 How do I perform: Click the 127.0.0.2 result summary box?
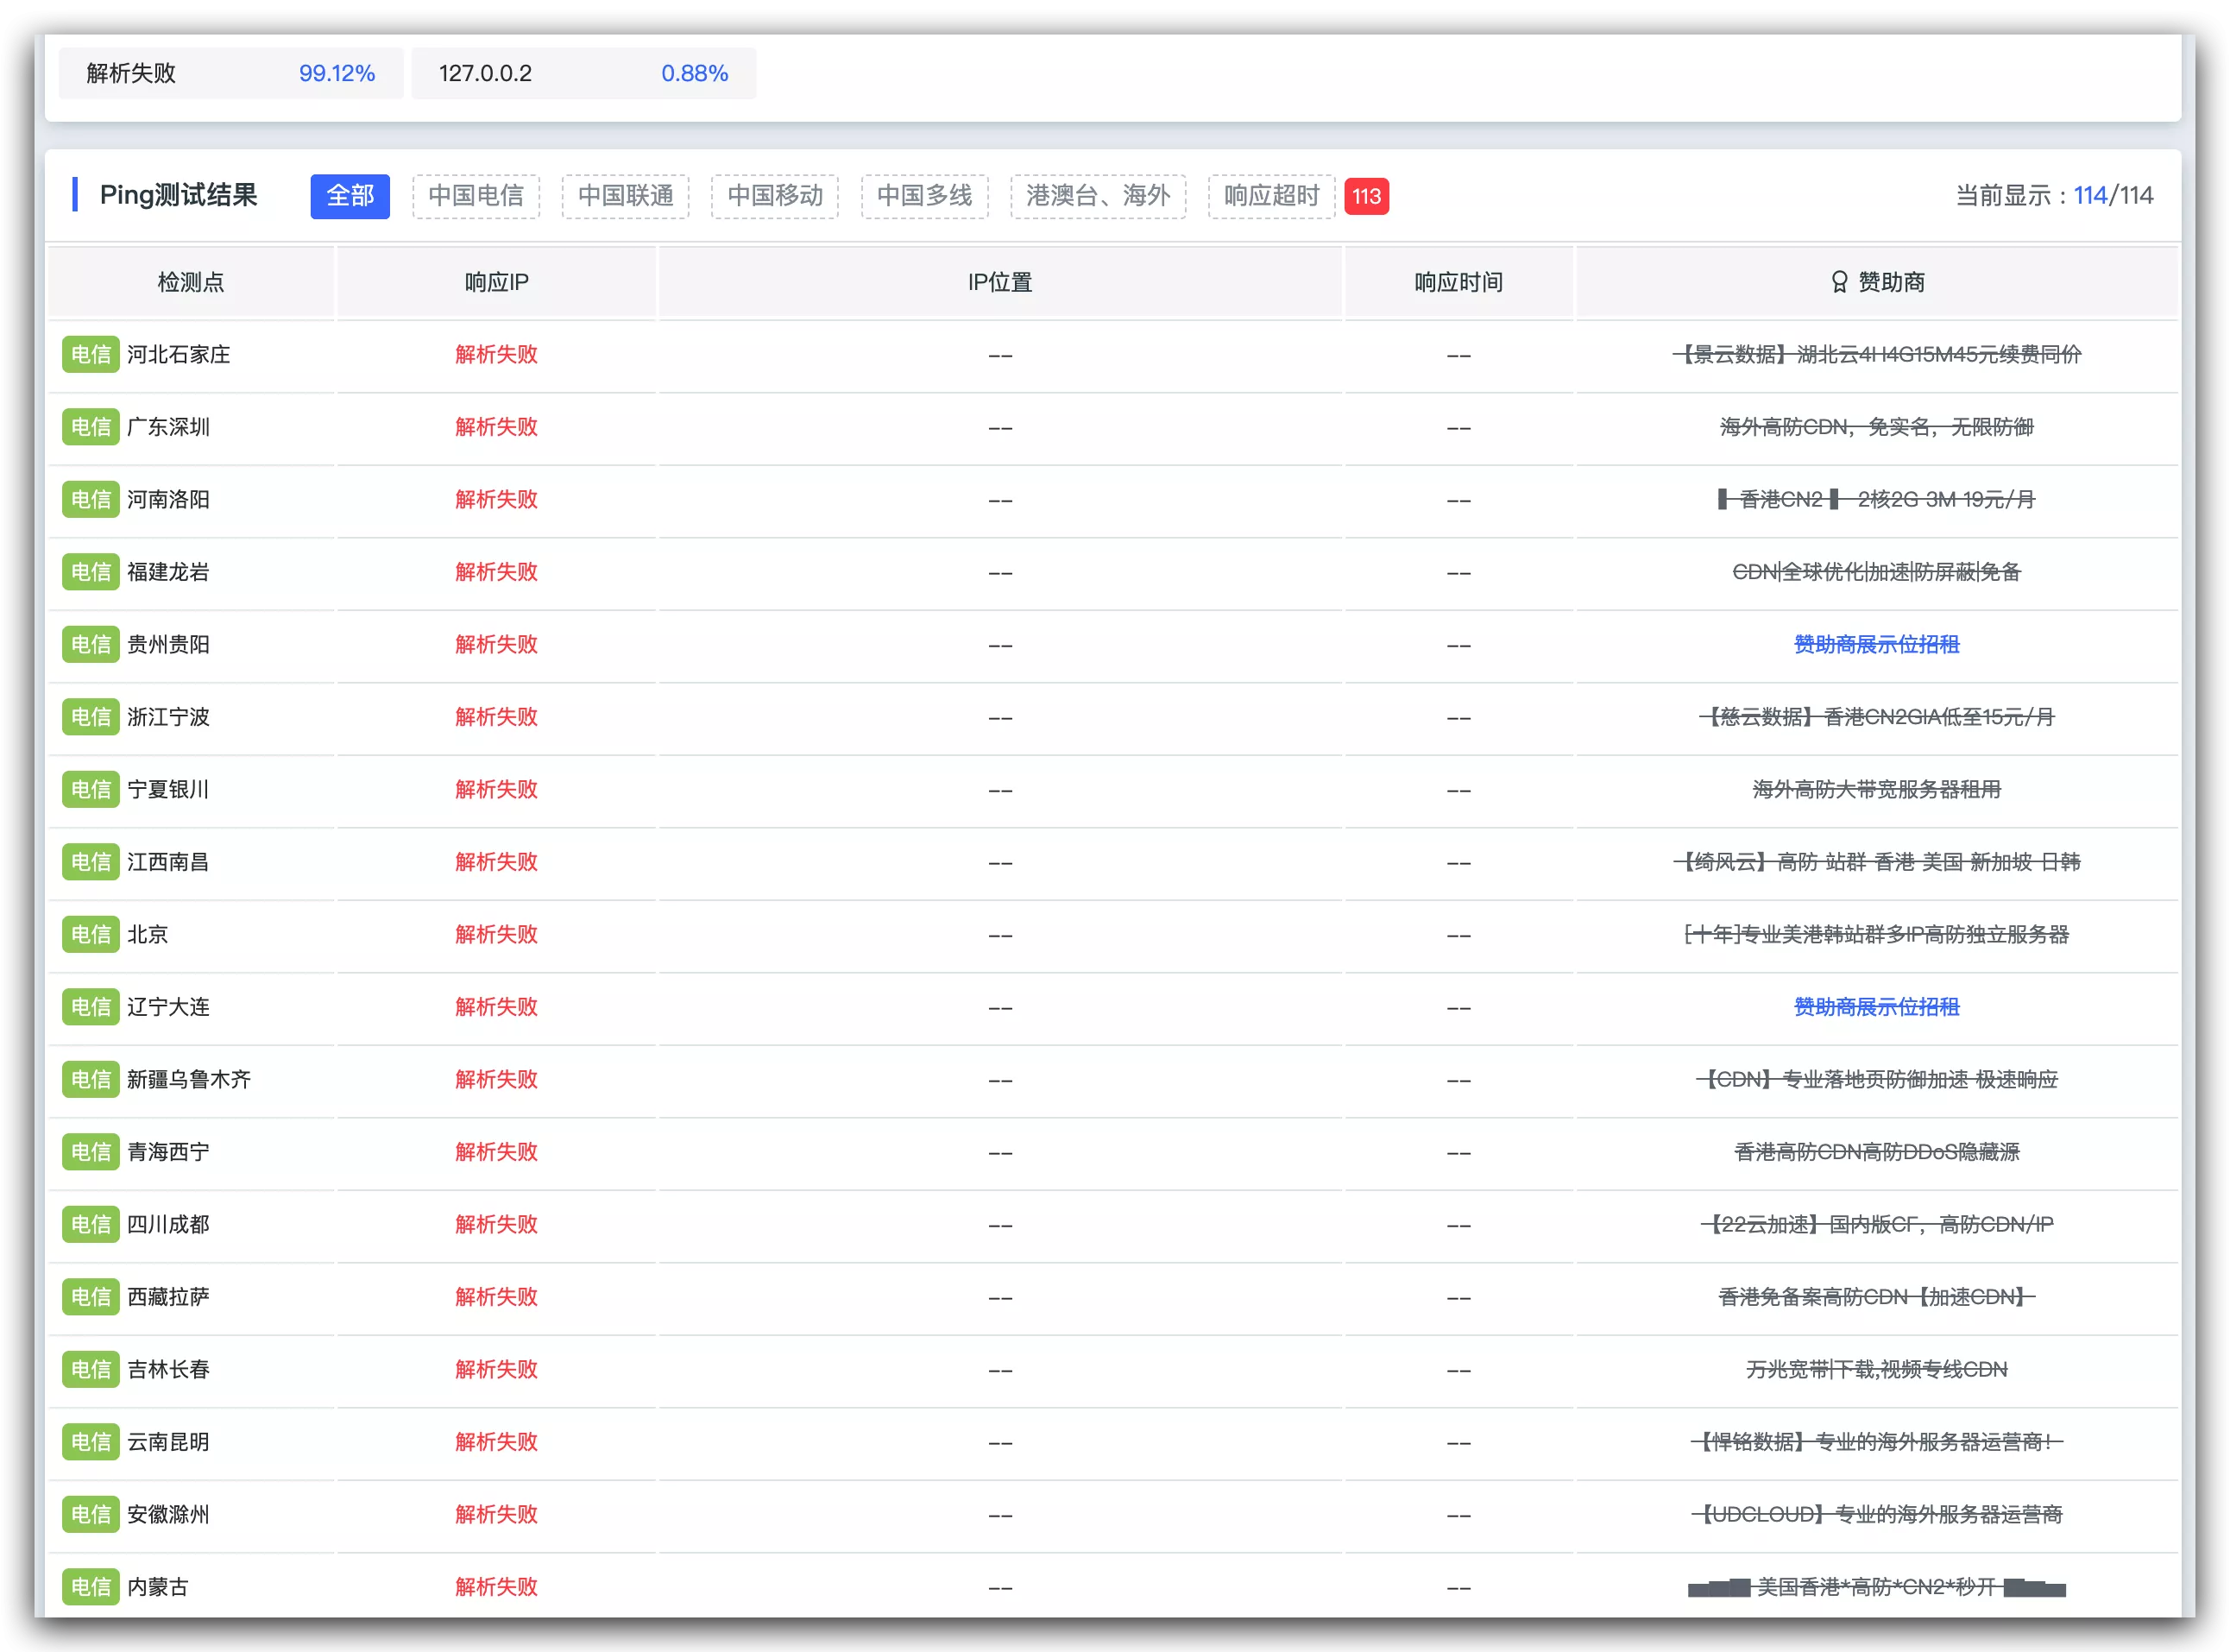click(x=583, y=73)
